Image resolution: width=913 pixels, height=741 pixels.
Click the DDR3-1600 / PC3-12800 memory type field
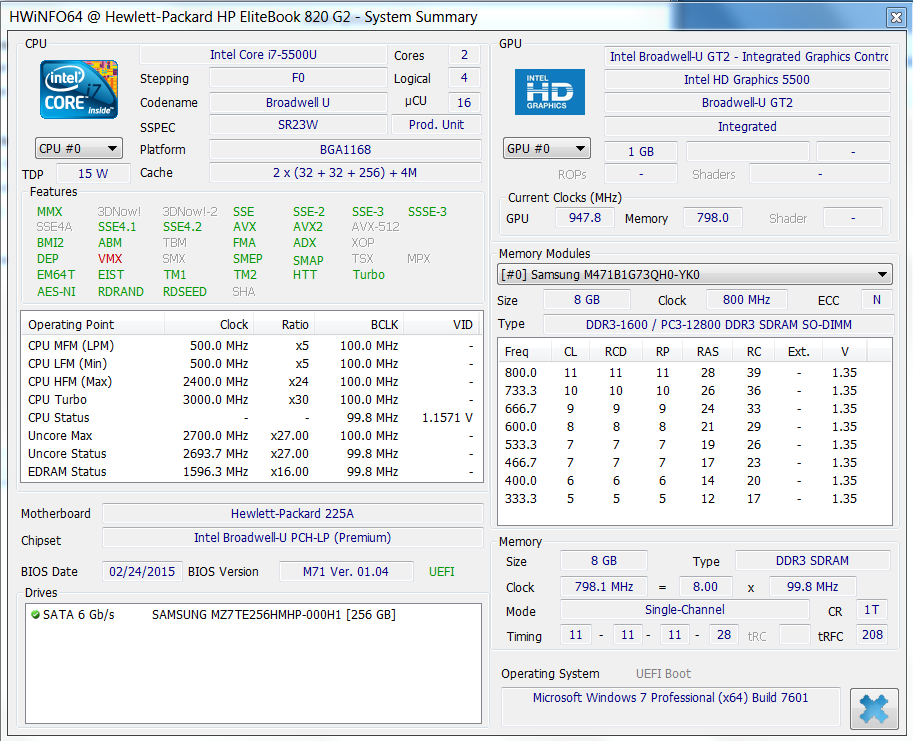[719, 325]
